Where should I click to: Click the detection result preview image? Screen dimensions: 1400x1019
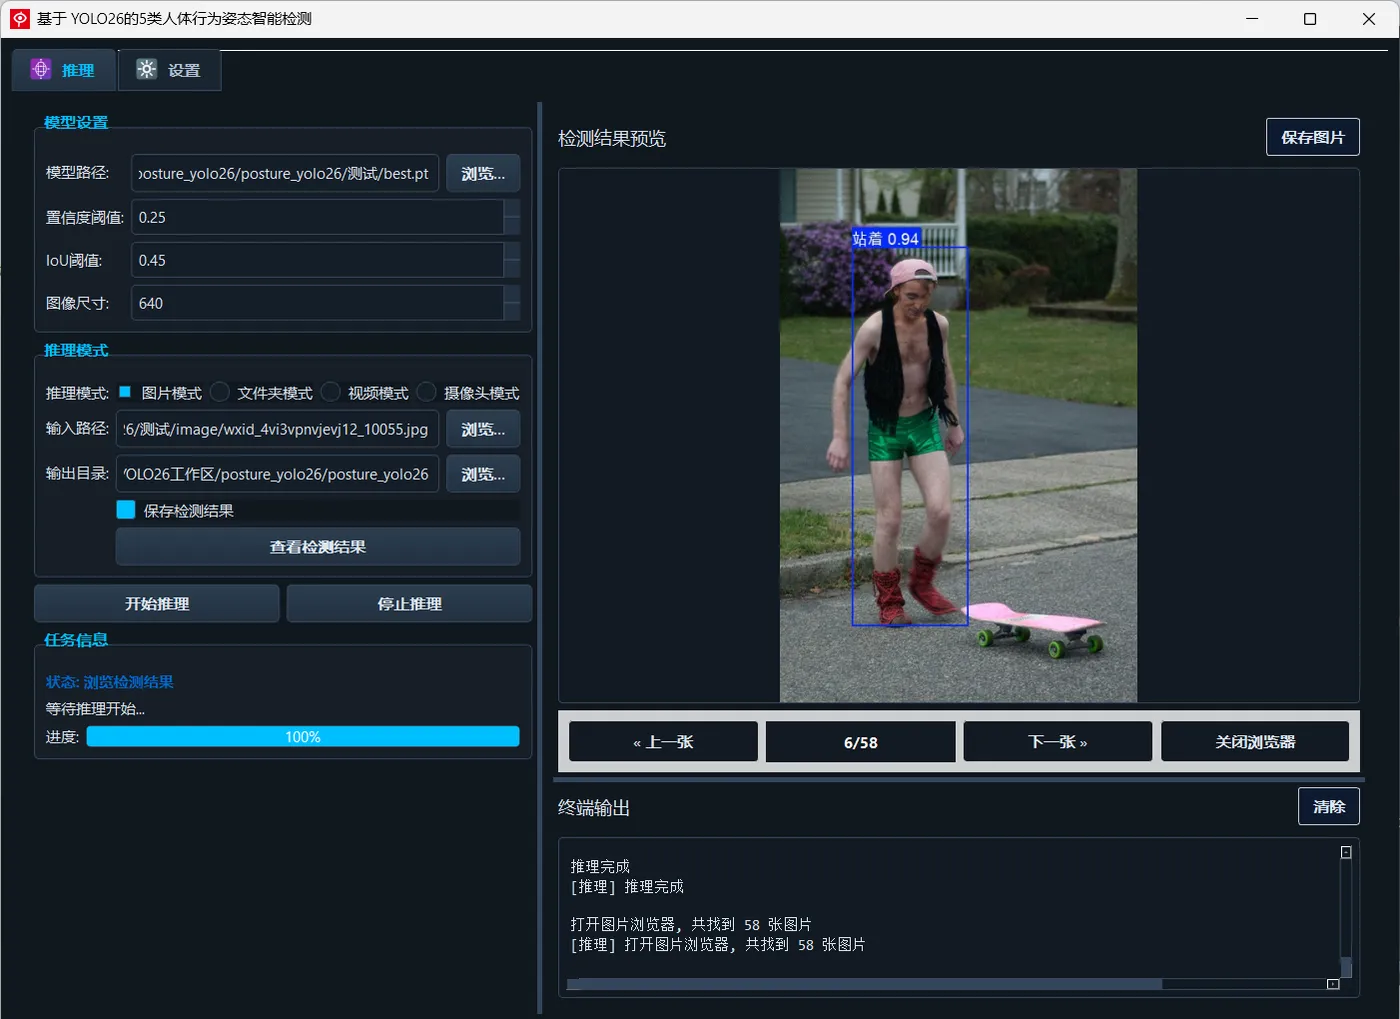point(958,435)
